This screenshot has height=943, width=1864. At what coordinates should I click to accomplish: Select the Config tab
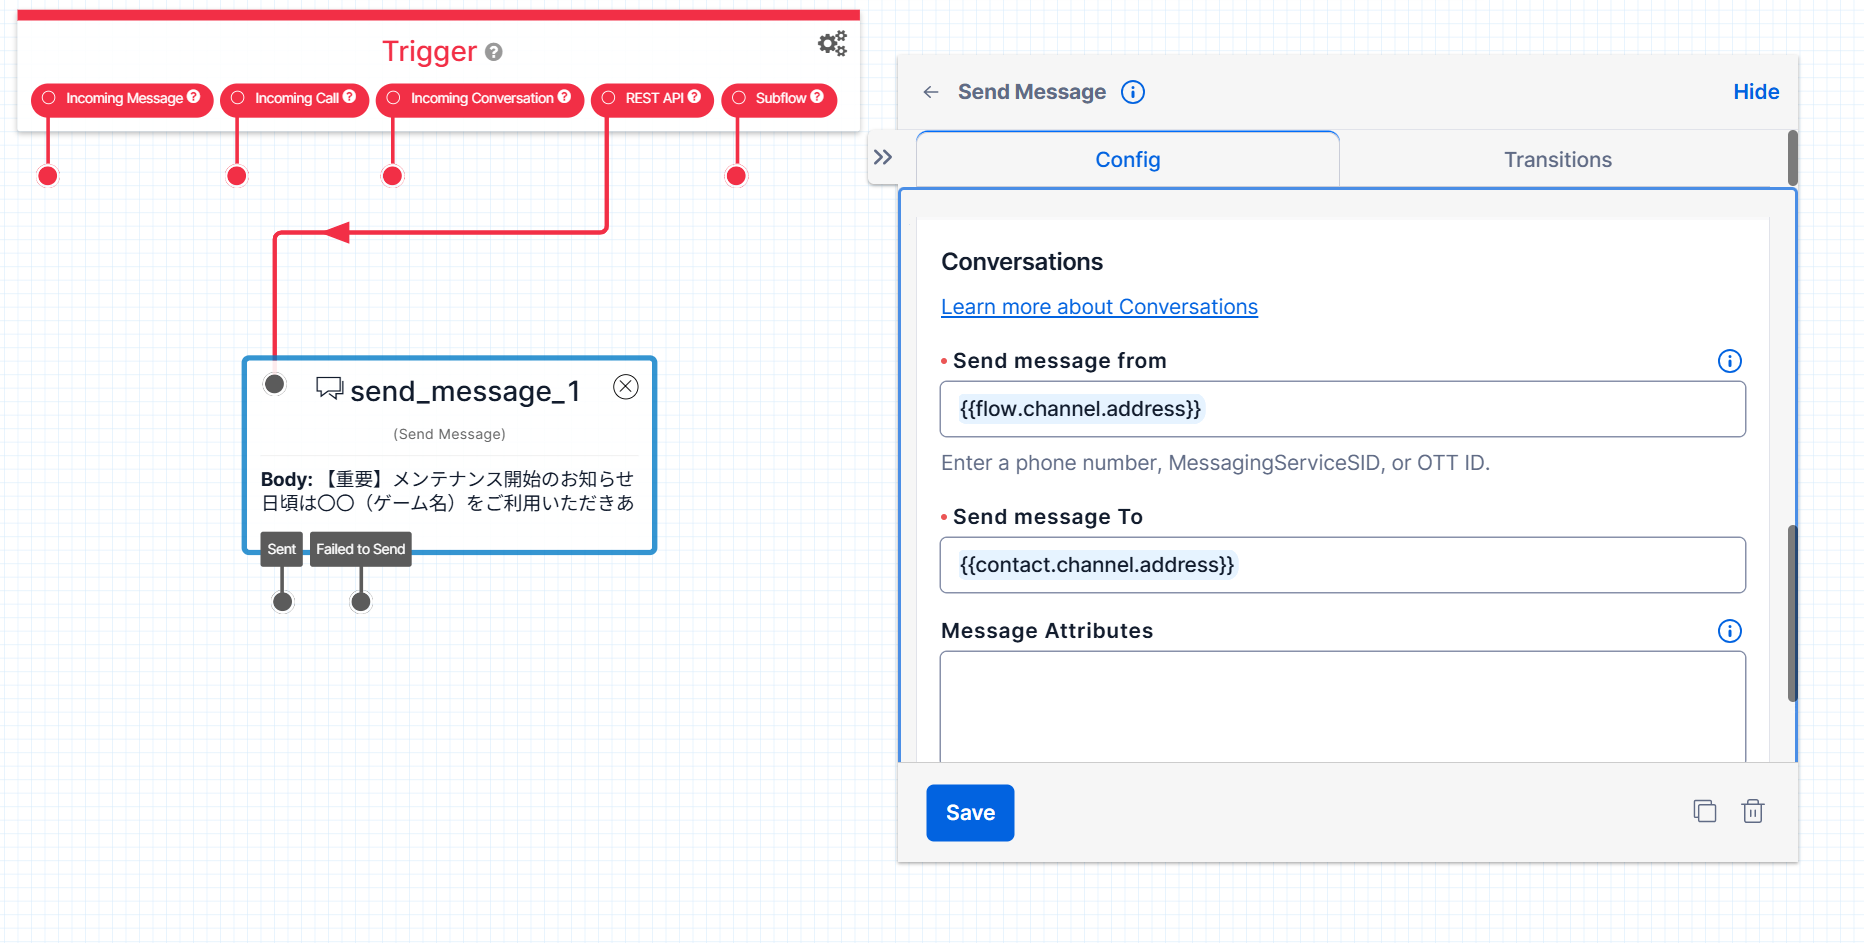[1127, 159]
